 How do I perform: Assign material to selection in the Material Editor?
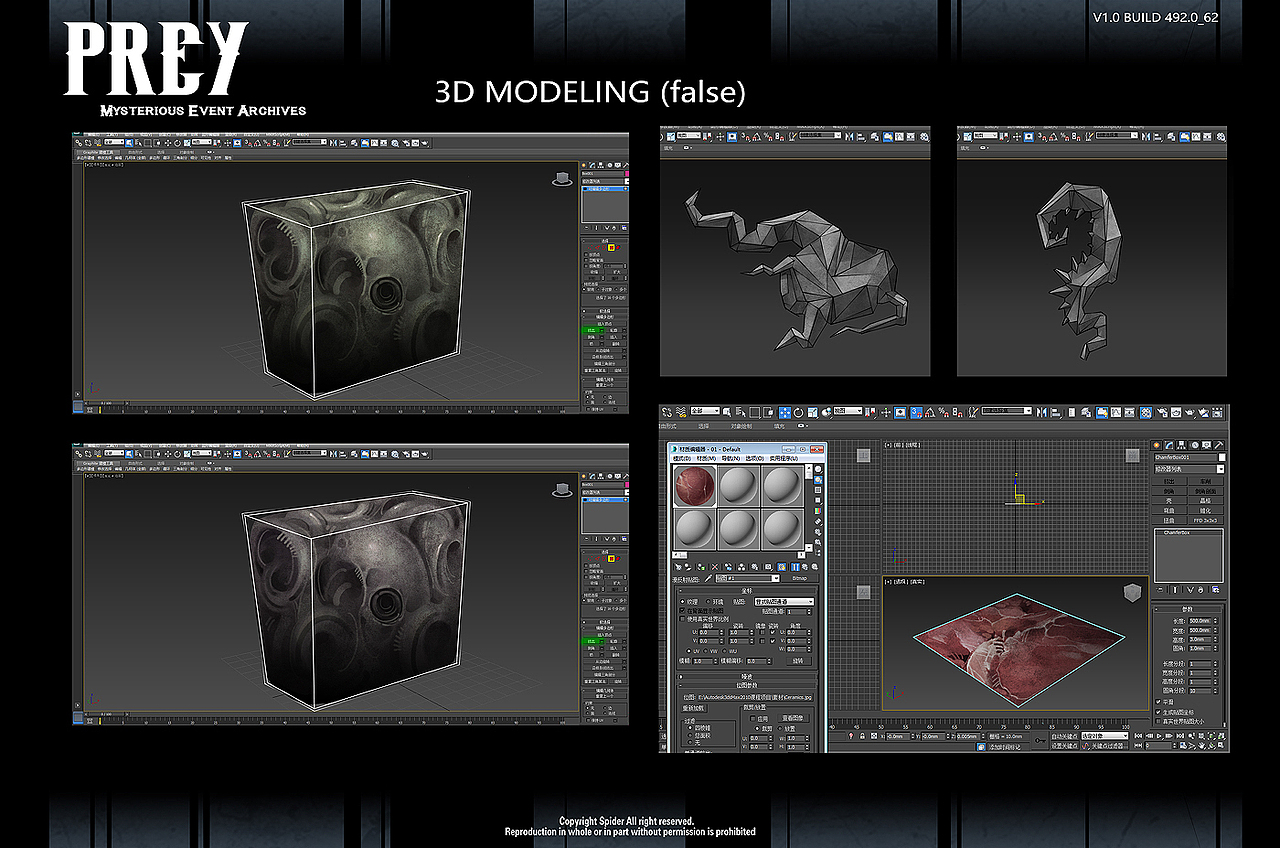coord(703,567)
